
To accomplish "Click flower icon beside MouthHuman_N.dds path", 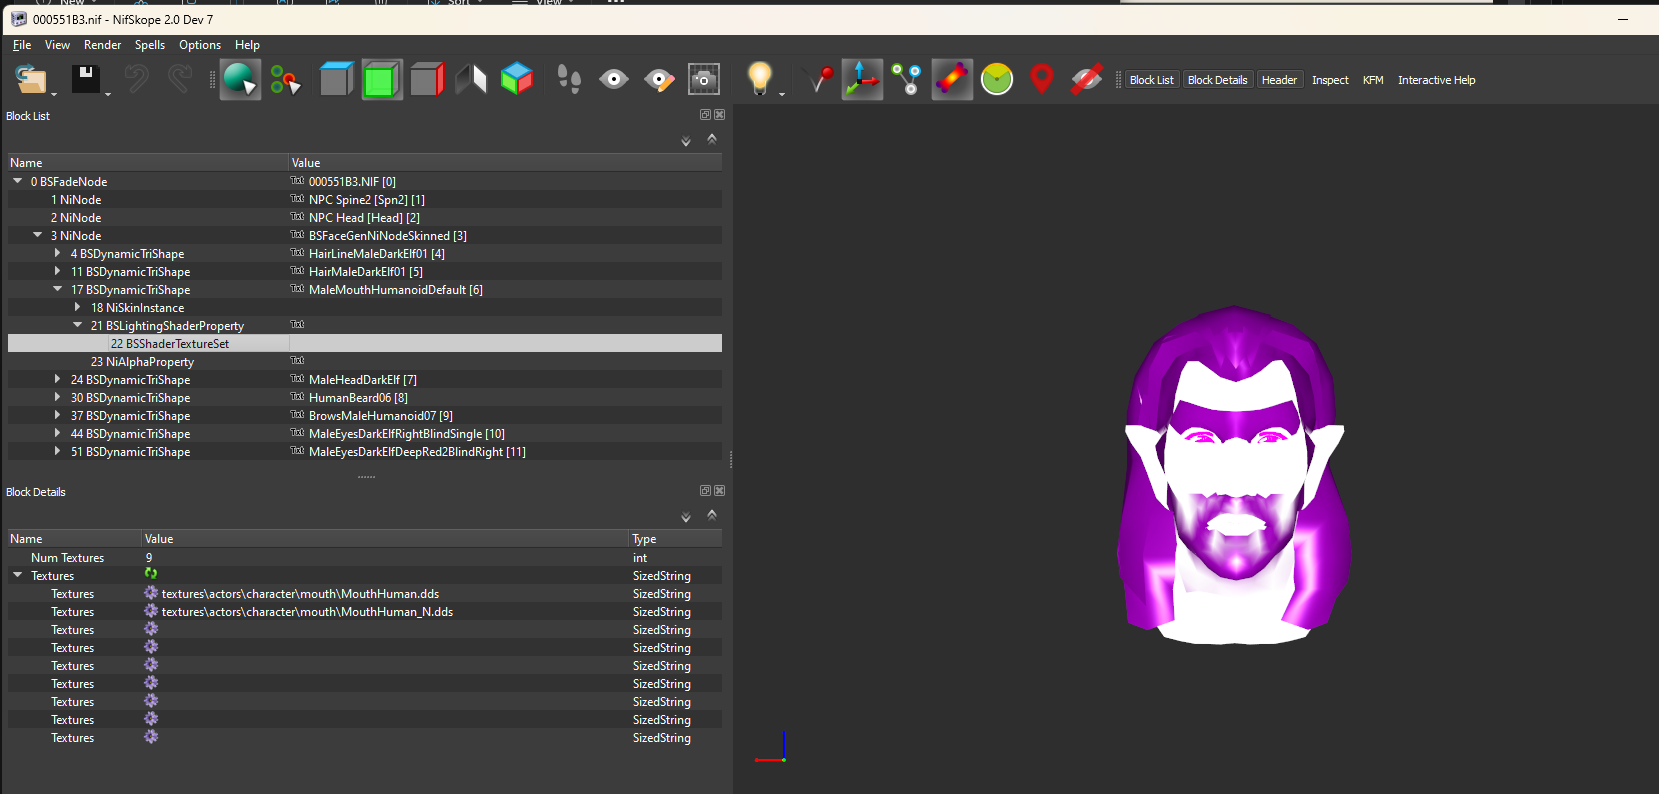I will pyautogui.click(x=151, y=611).
